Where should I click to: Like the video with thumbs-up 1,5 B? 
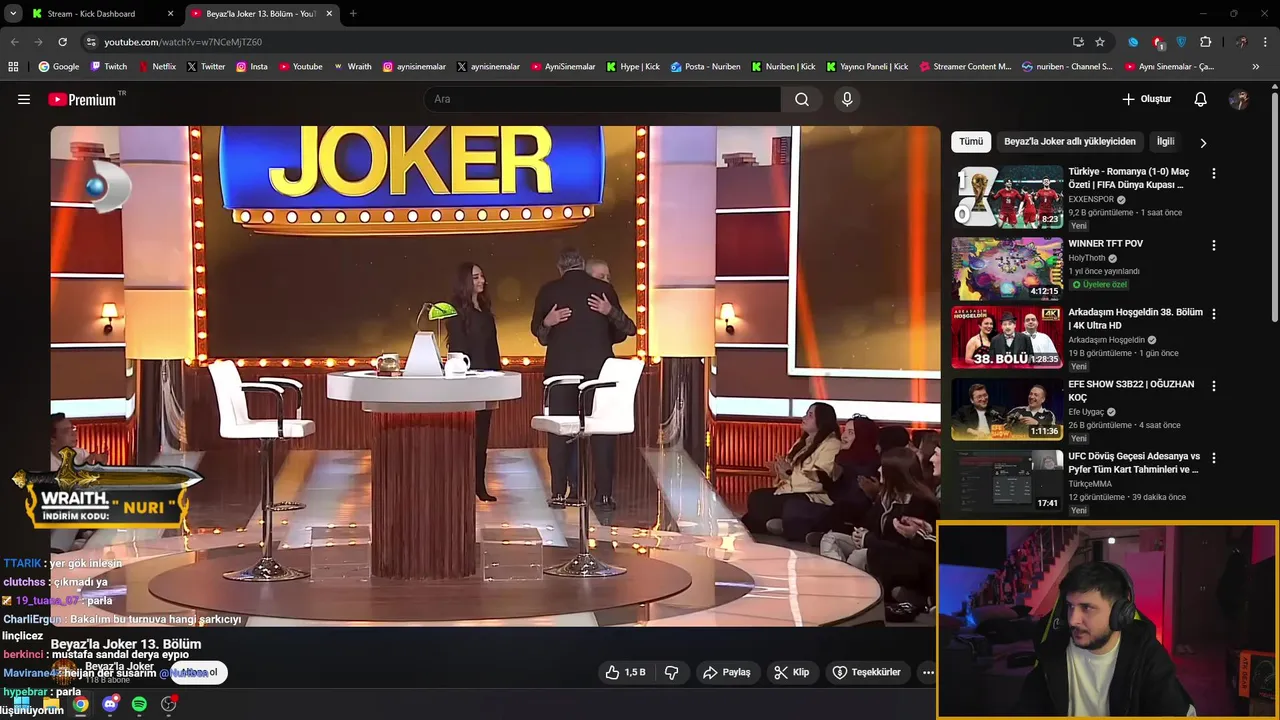[625, 672]
